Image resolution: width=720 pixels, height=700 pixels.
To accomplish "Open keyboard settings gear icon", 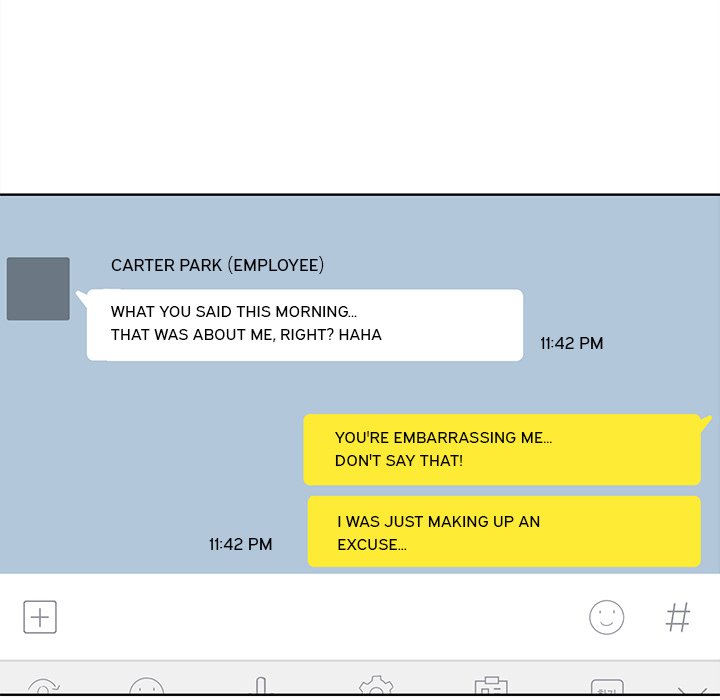I will point(376,687).
